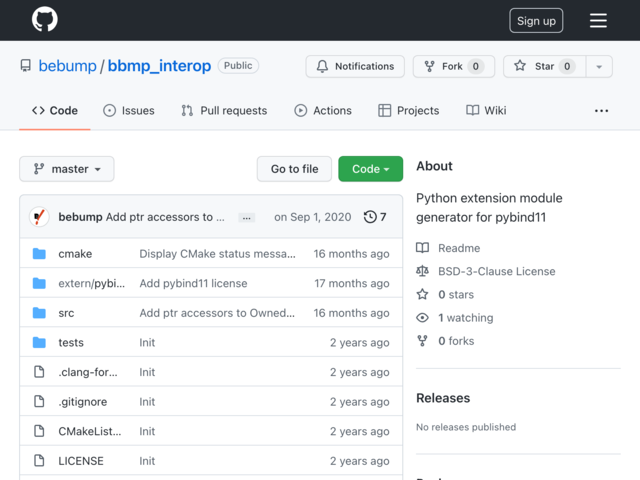The width and height of the screenshot is (640, 480).
Task: Click the src folder icon
Action: point(39,313)
